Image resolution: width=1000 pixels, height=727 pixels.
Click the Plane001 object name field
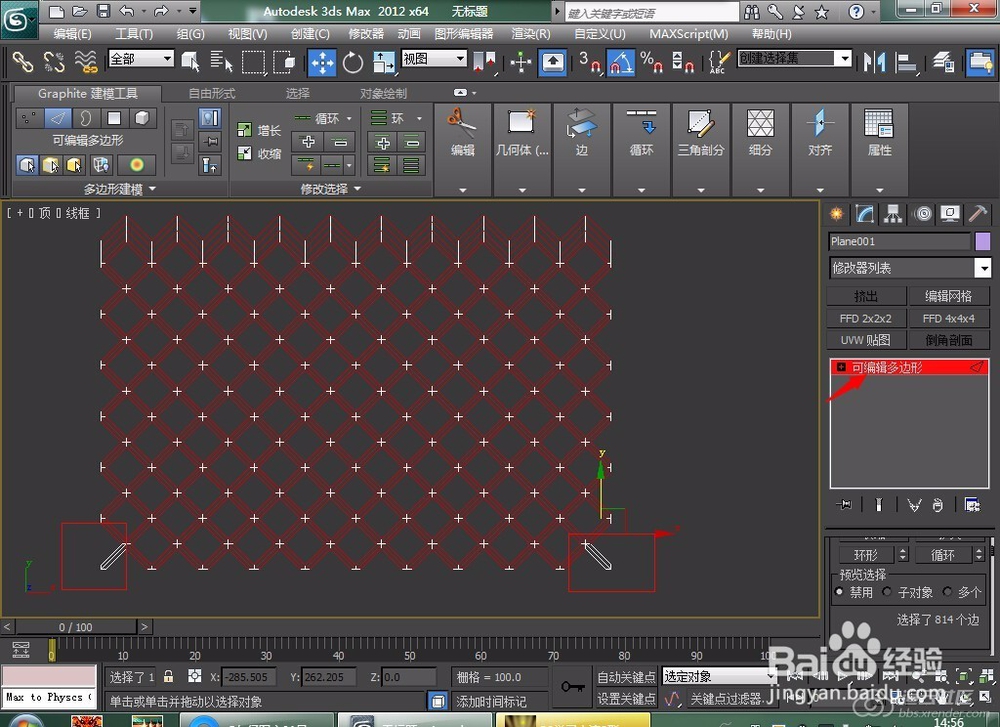coord(899,241)
